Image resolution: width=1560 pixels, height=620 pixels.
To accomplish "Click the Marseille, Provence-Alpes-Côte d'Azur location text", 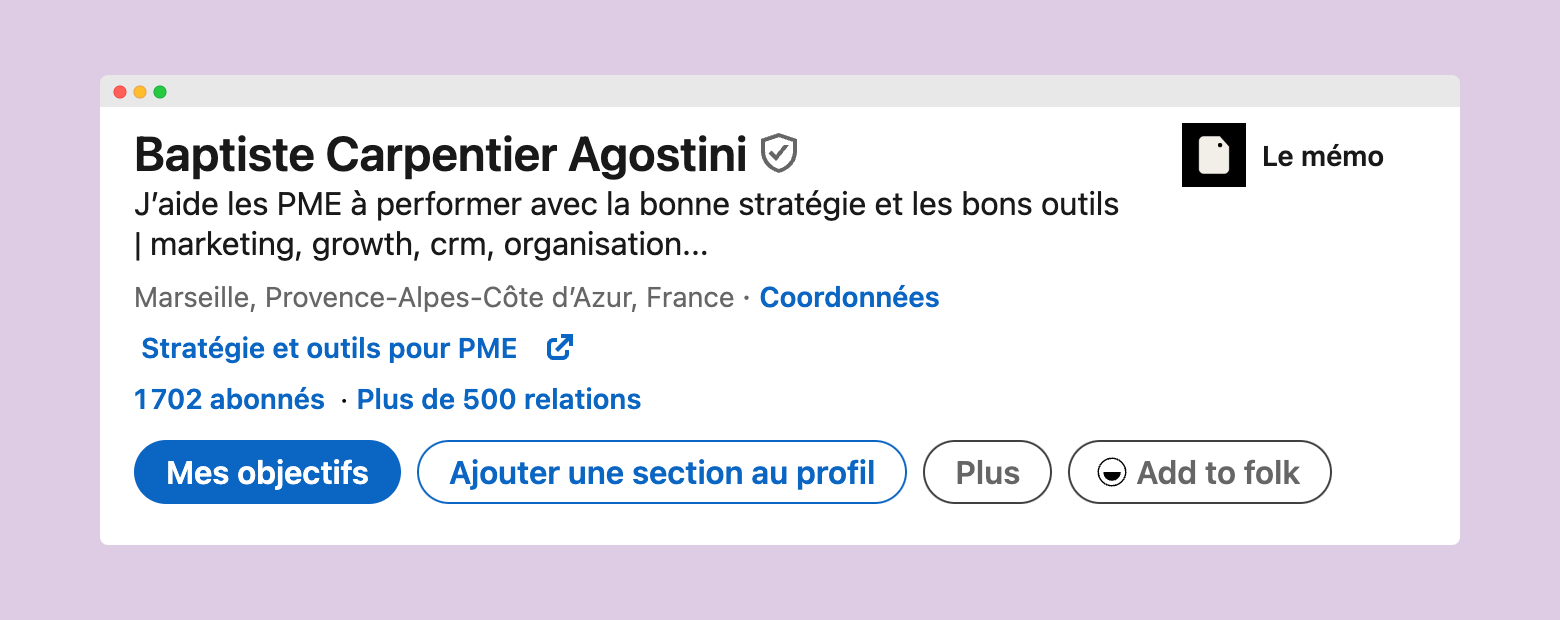I will pos(434,298).
